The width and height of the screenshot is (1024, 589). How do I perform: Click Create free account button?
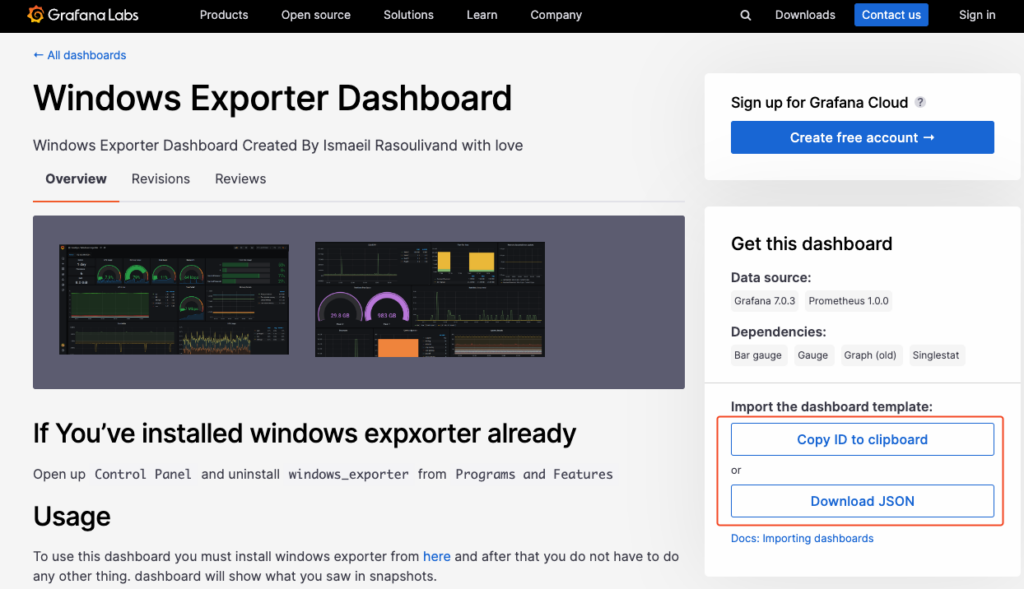[862, 138]
